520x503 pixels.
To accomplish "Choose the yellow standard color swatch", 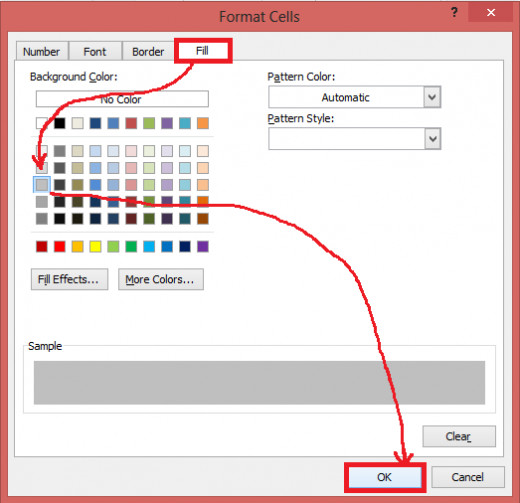I will (x=95, y=247).
